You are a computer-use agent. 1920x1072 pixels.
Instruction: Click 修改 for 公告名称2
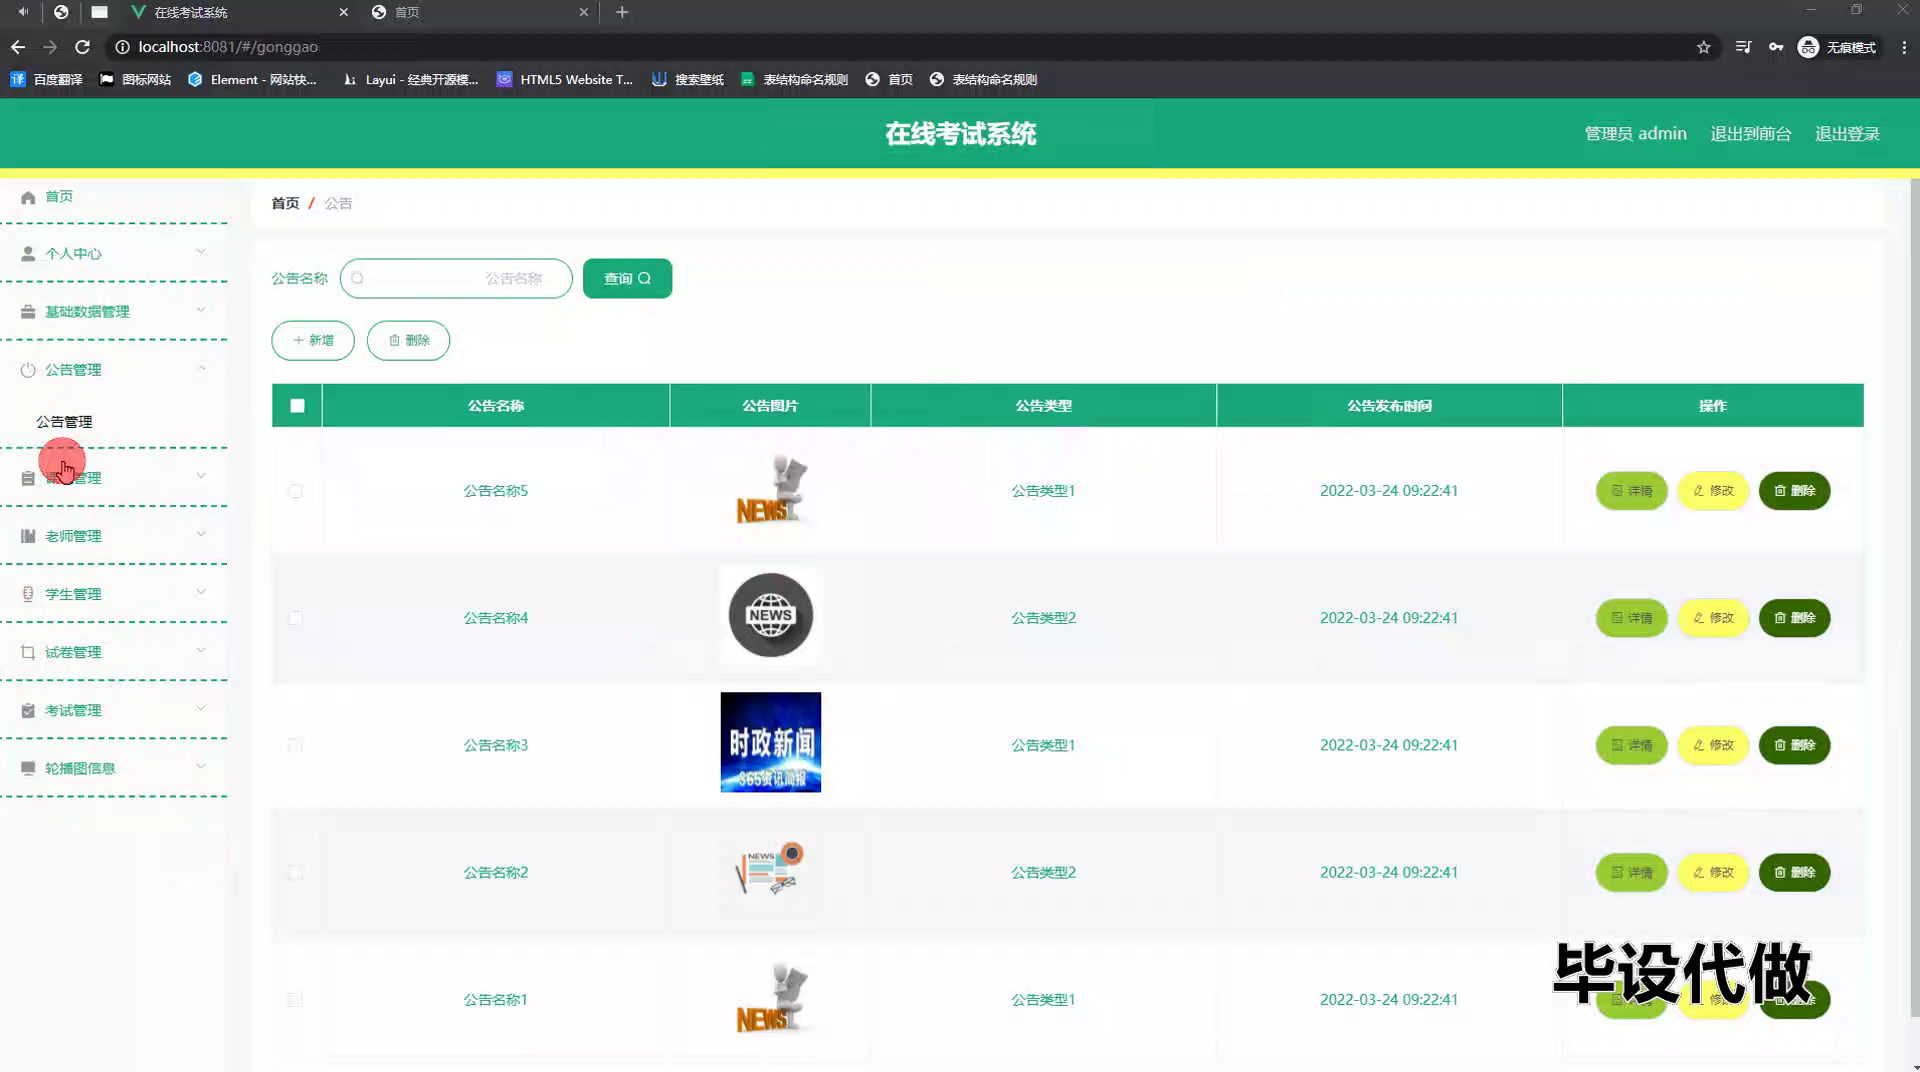click(x=1713, y=872)
